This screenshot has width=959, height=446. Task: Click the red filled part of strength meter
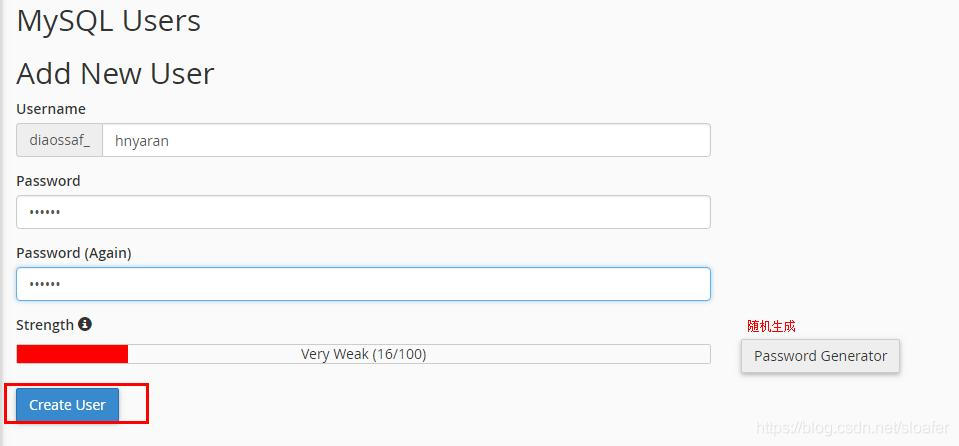coord(72,354)
